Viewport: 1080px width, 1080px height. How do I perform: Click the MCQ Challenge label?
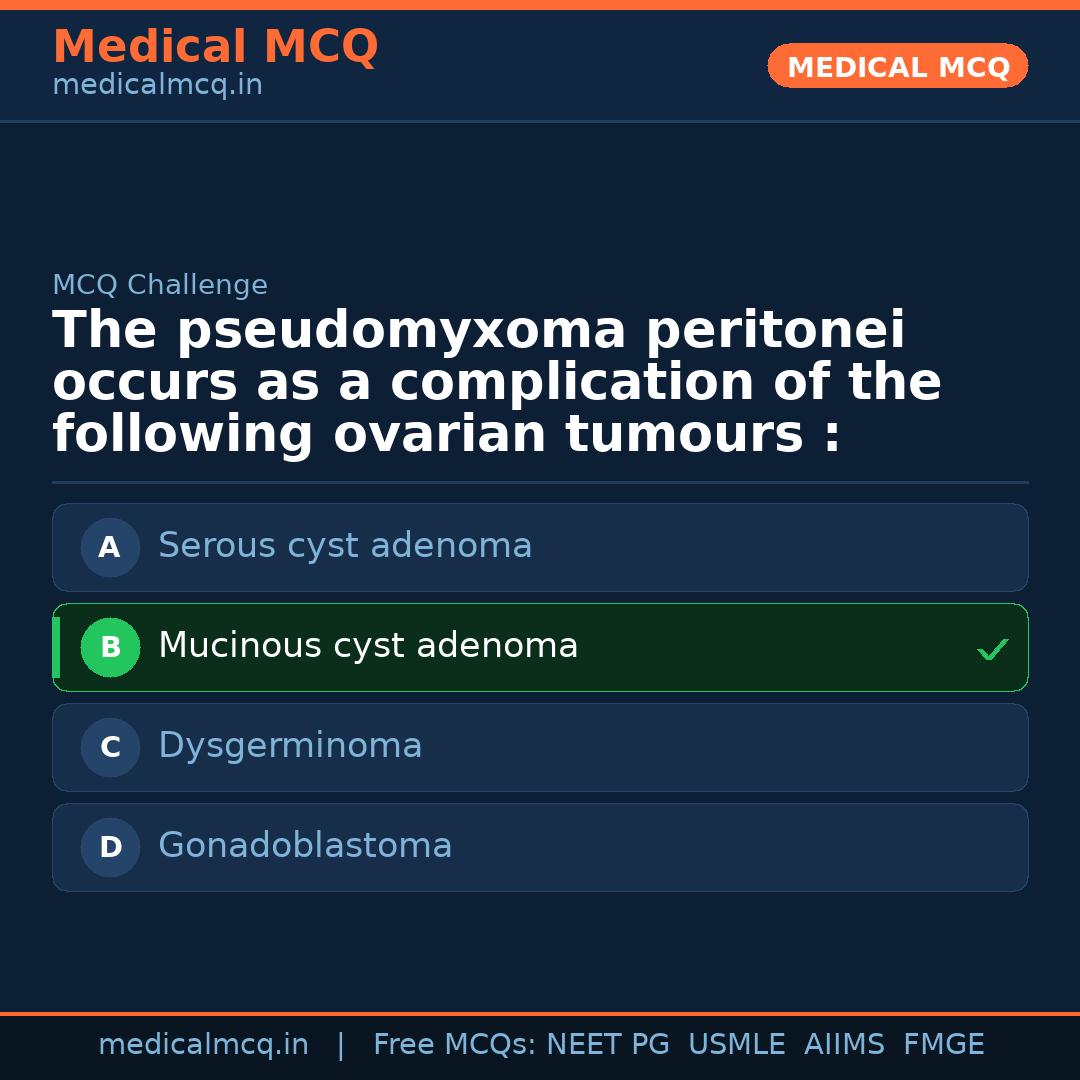click(x=160, y=285)
